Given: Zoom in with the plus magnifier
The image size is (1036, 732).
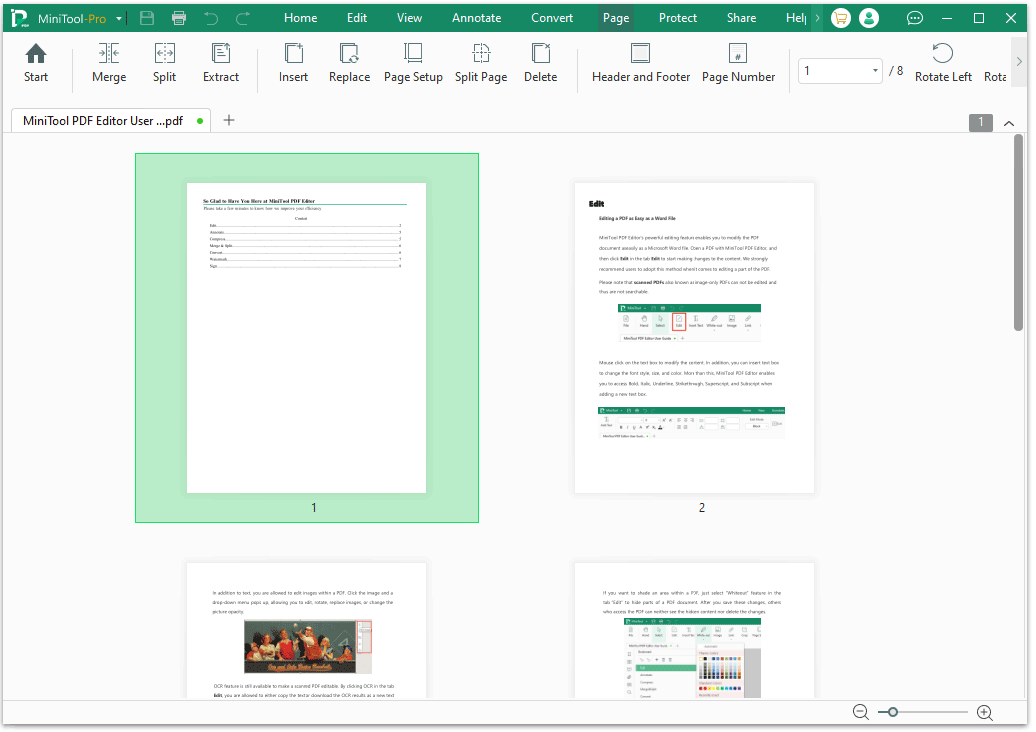Looking at the screenshot, I should [x=985, y=712].
